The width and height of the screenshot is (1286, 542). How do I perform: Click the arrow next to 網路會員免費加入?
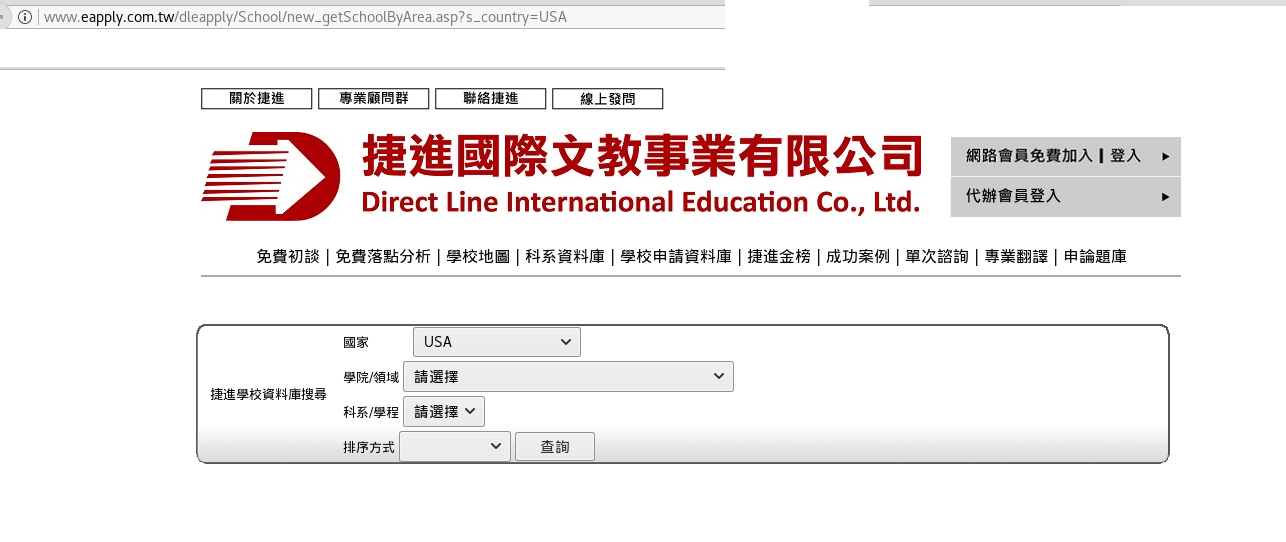click(1165, 157)
